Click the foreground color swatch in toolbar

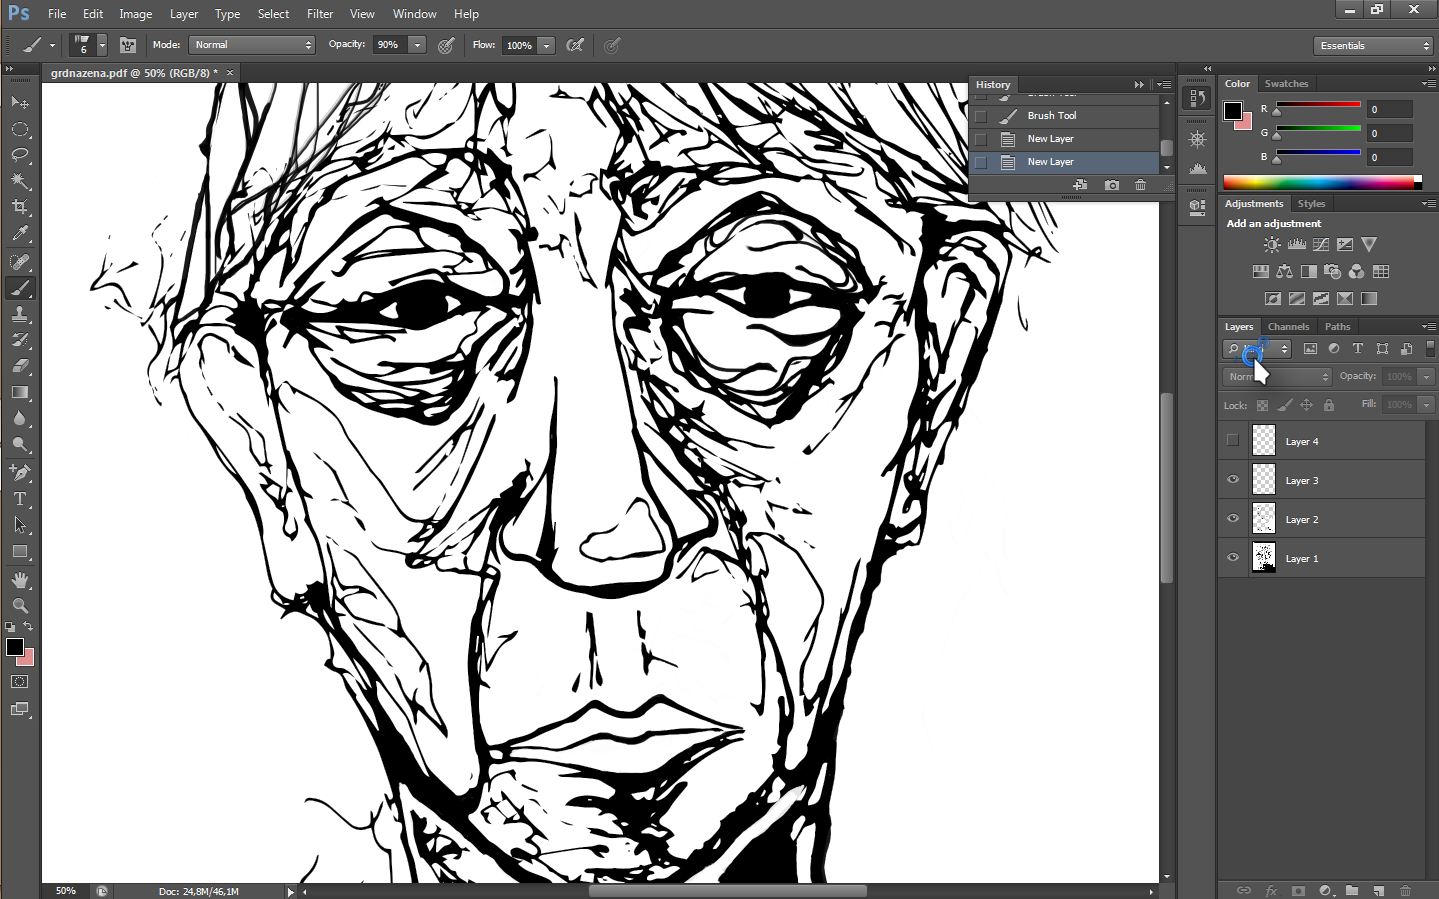click(15, 648)
